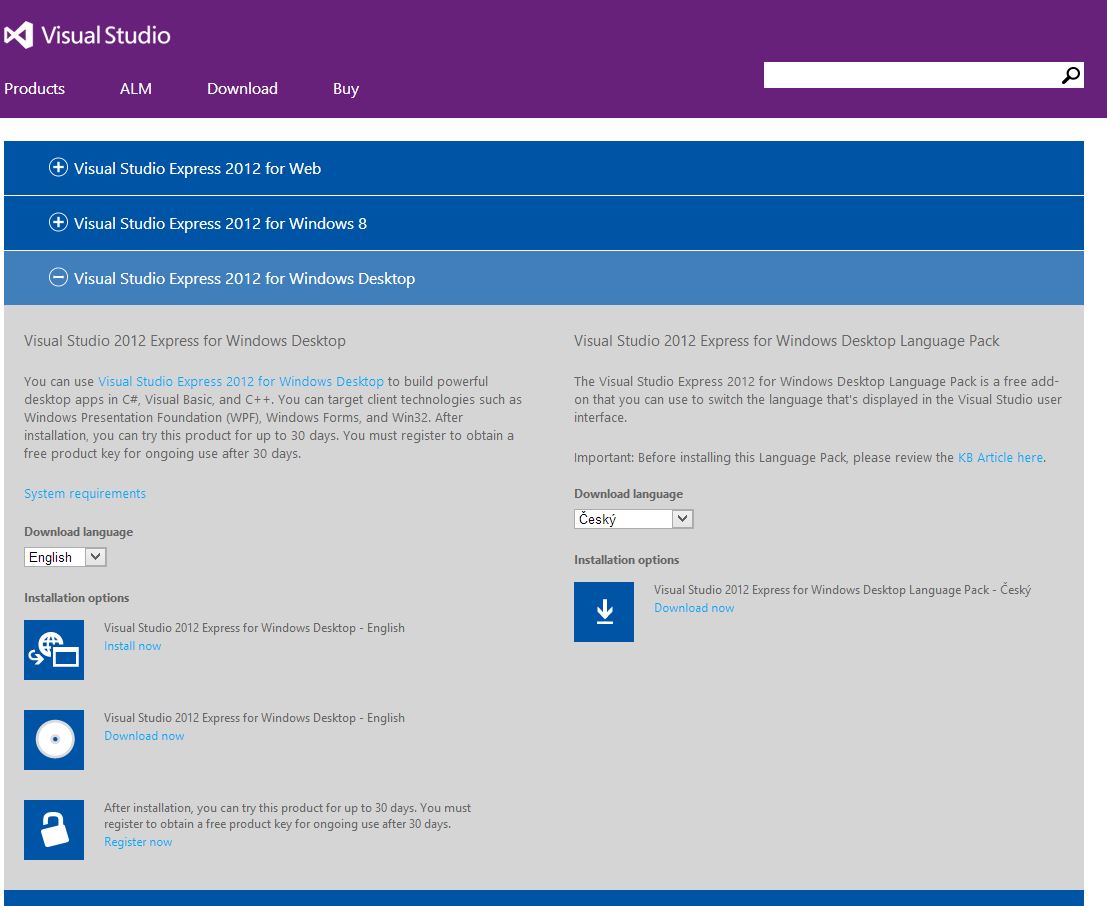Open the KB Article here link
The height and width of the screenshot is (906, 1107).
click(x=999, y=457)
